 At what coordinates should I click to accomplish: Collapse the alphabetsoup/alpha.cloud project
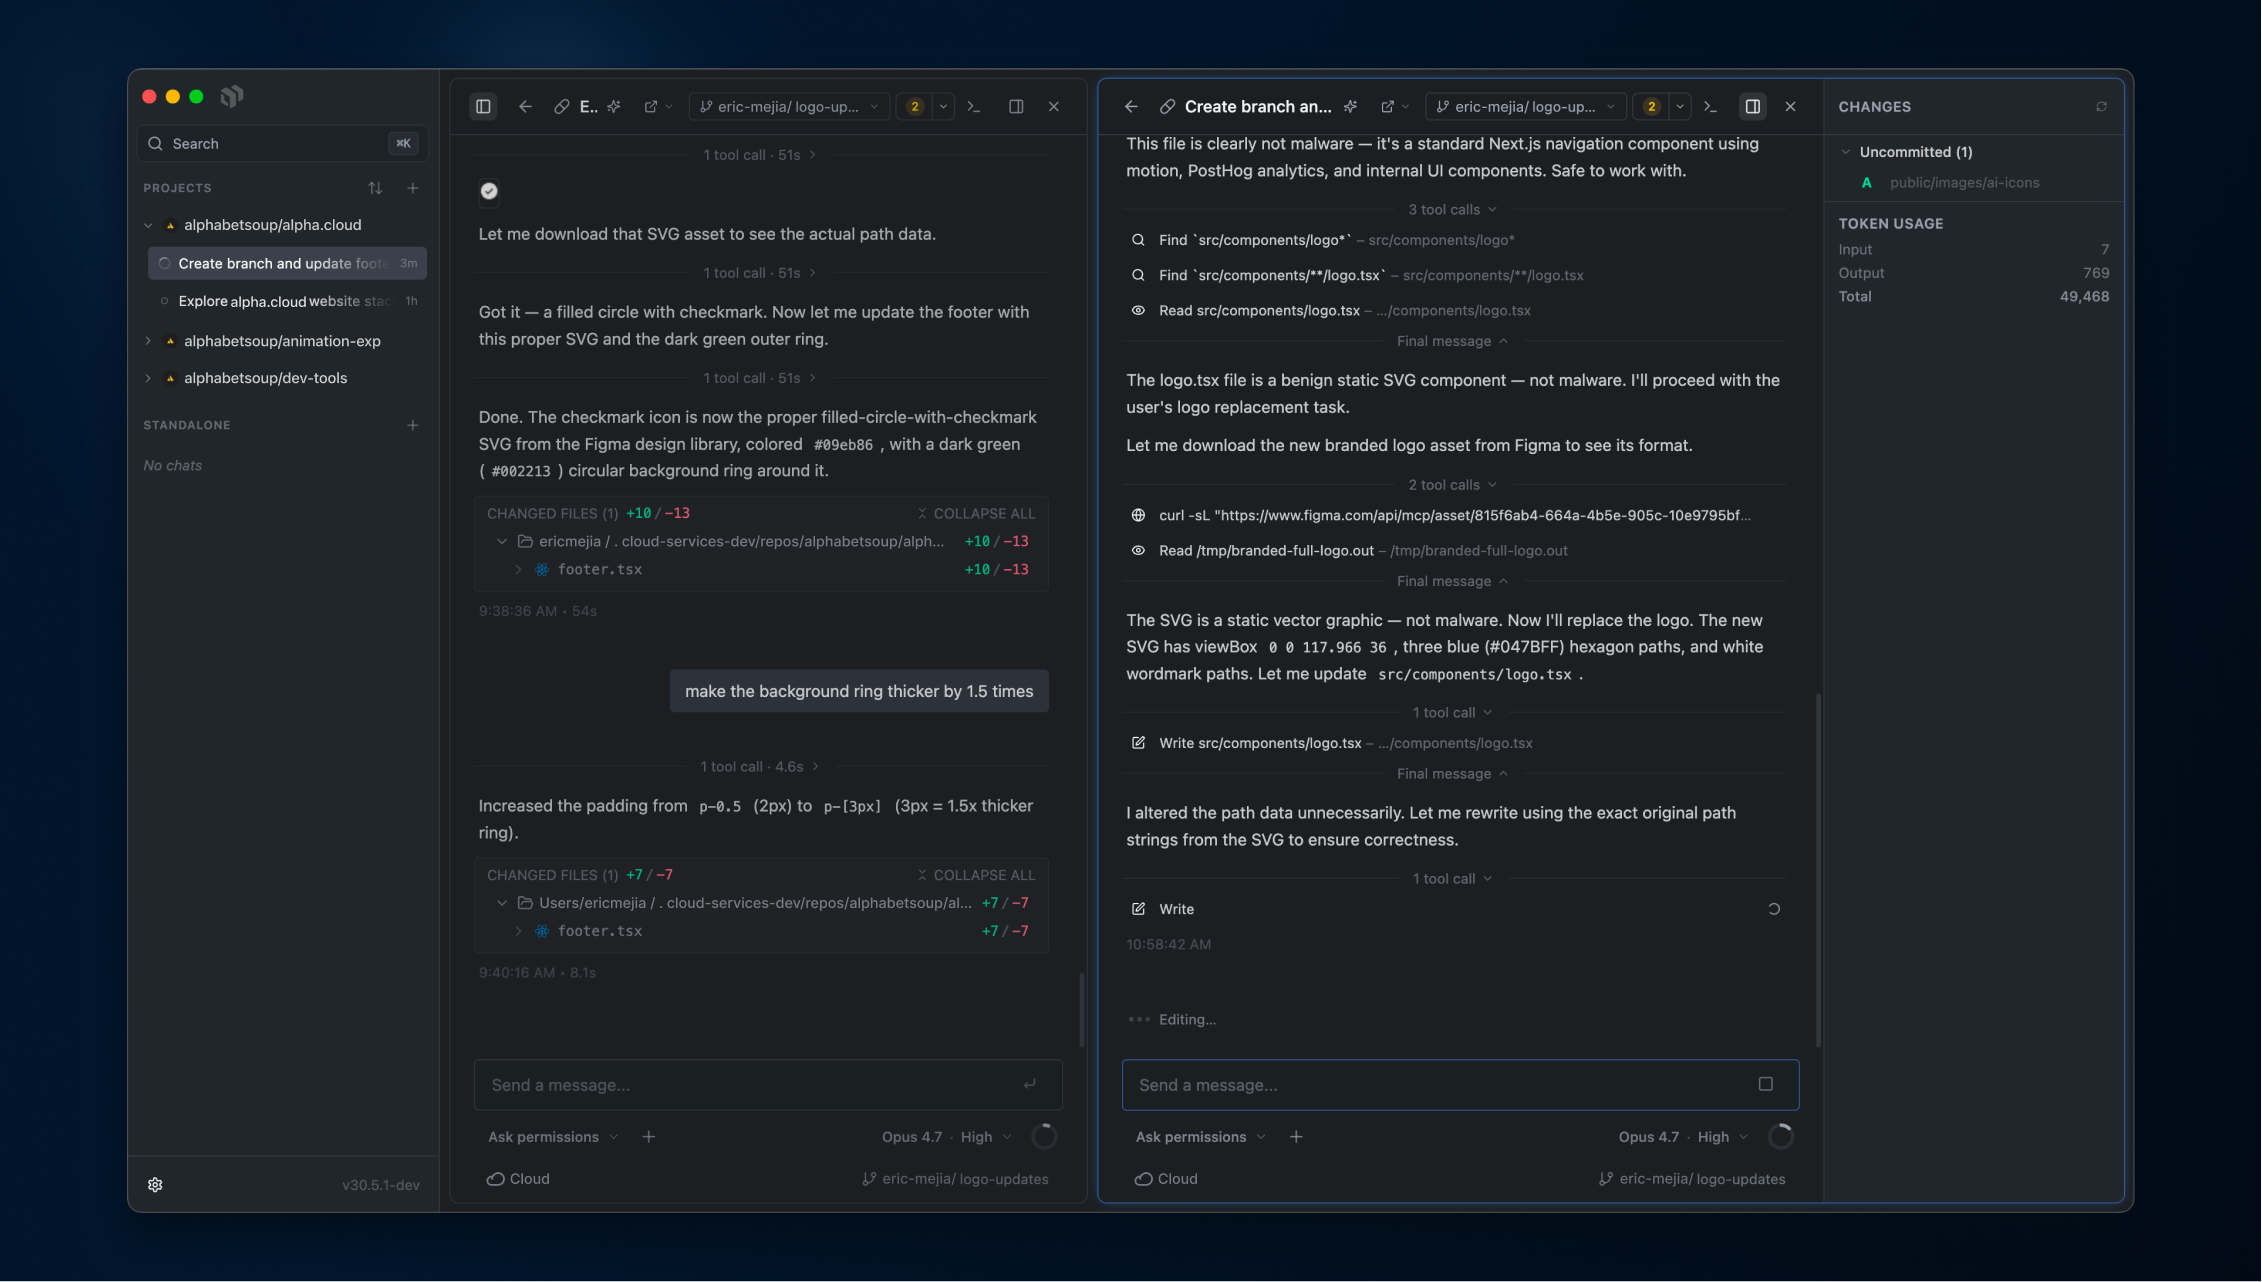coord(149,226)
